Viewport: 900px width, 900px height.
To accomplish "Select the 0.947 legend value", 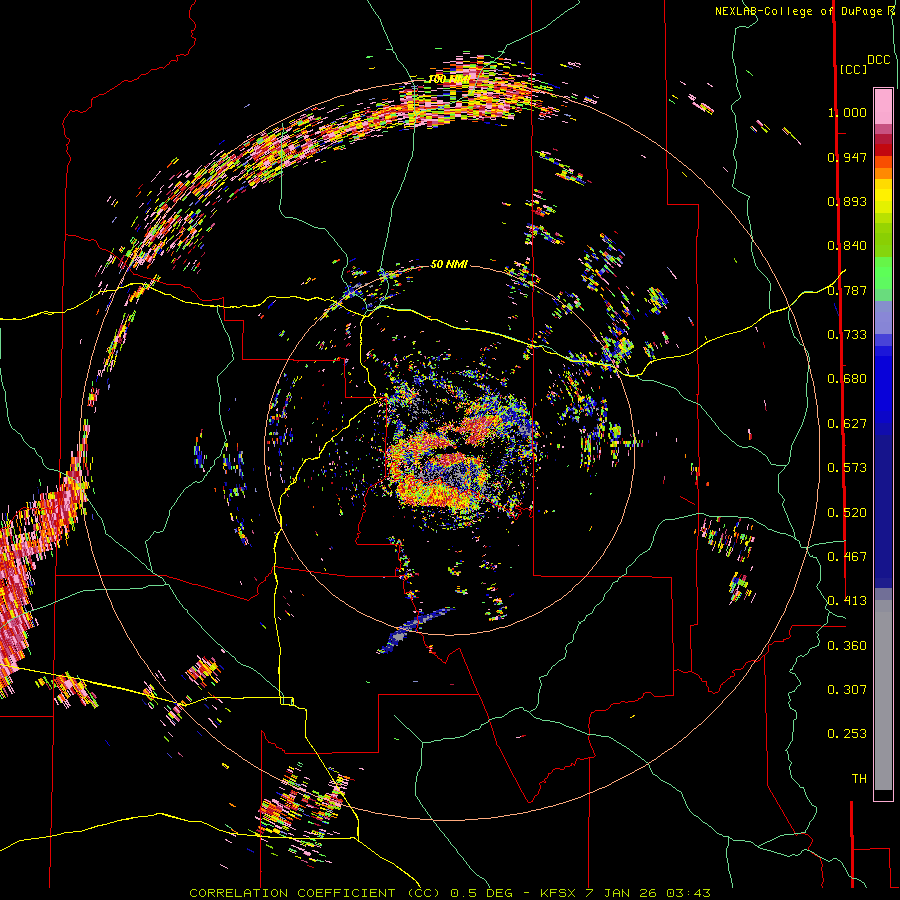I will click(847, 157).
